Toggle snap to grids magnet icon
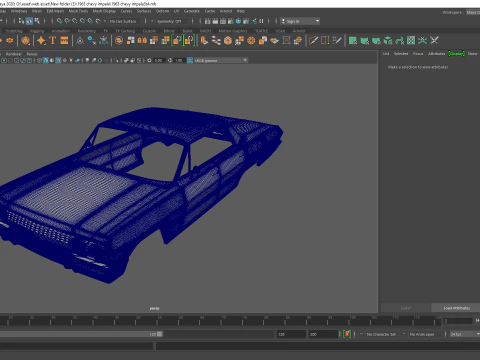This screenshot has height=360, width=480. pyautogui.click(x=59, y=21)
